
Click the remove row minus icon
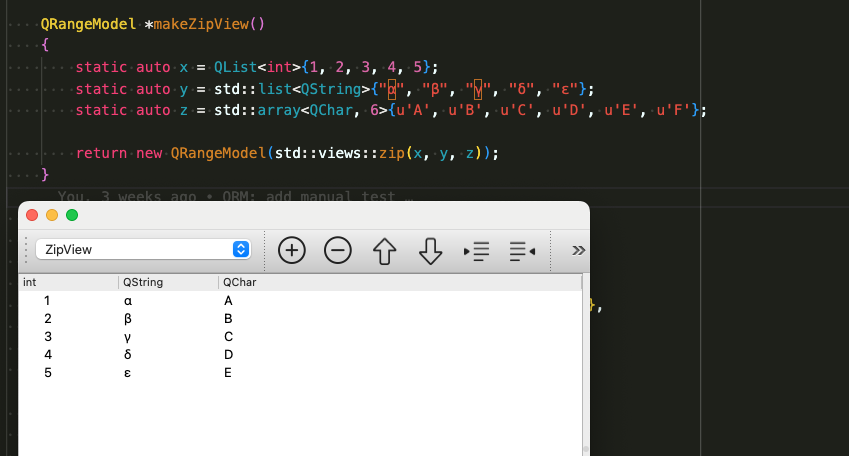(x=338, y=251)
